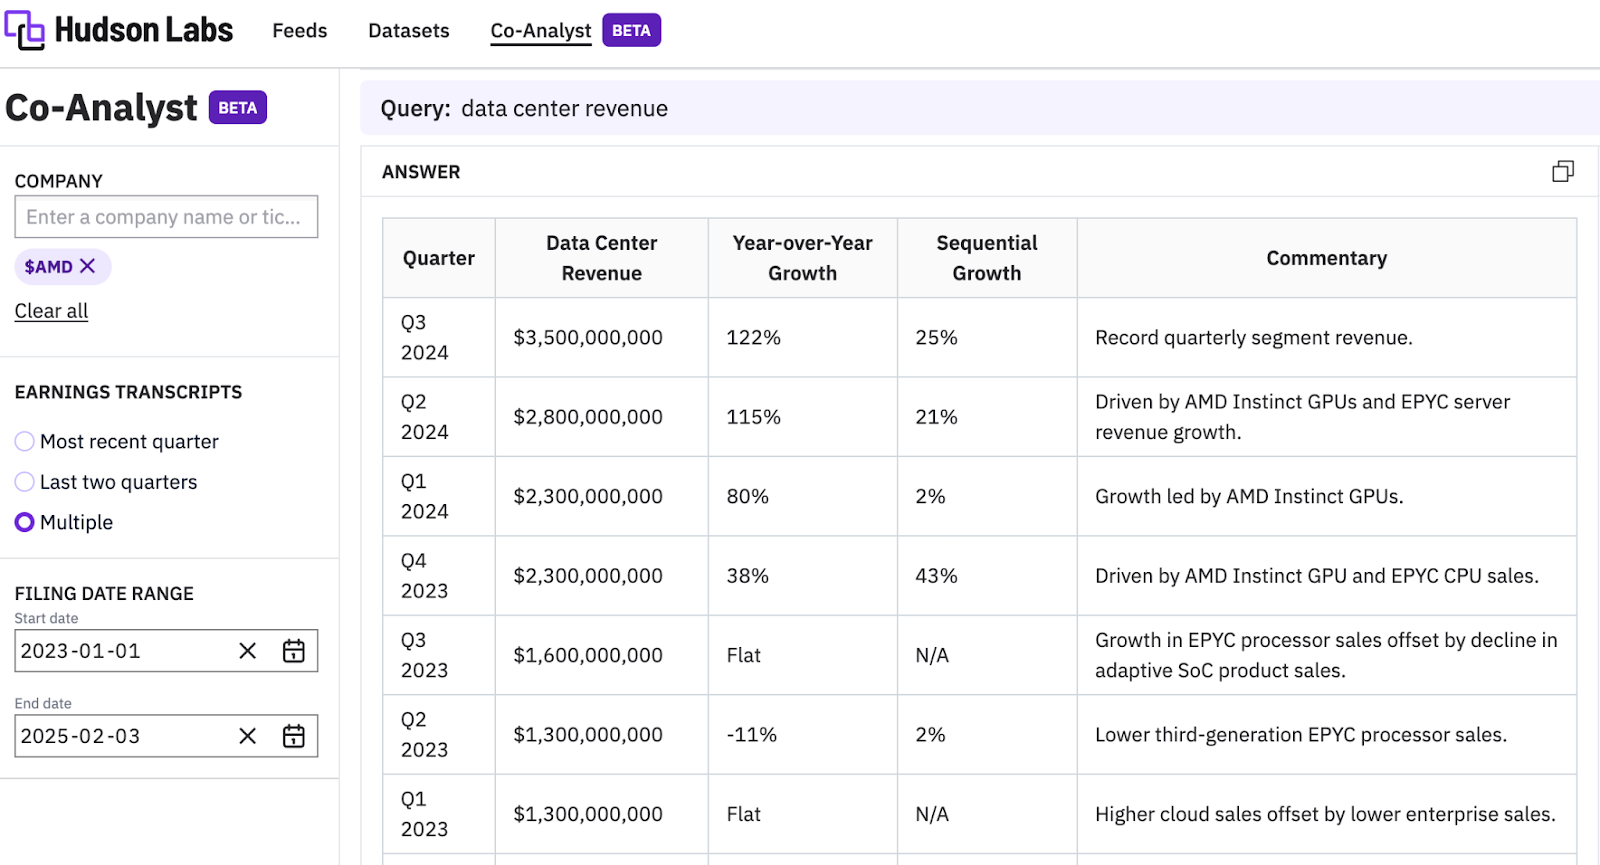
Task: Open the Feeds page
Action: (299, 31)
